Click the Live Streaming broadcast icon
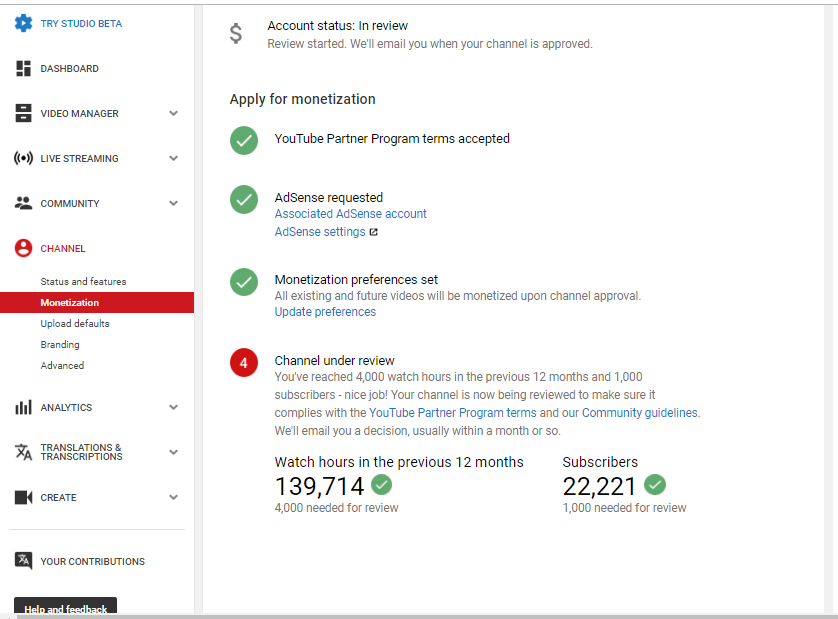The image size is (838, 619). click(x=24, y=158)
